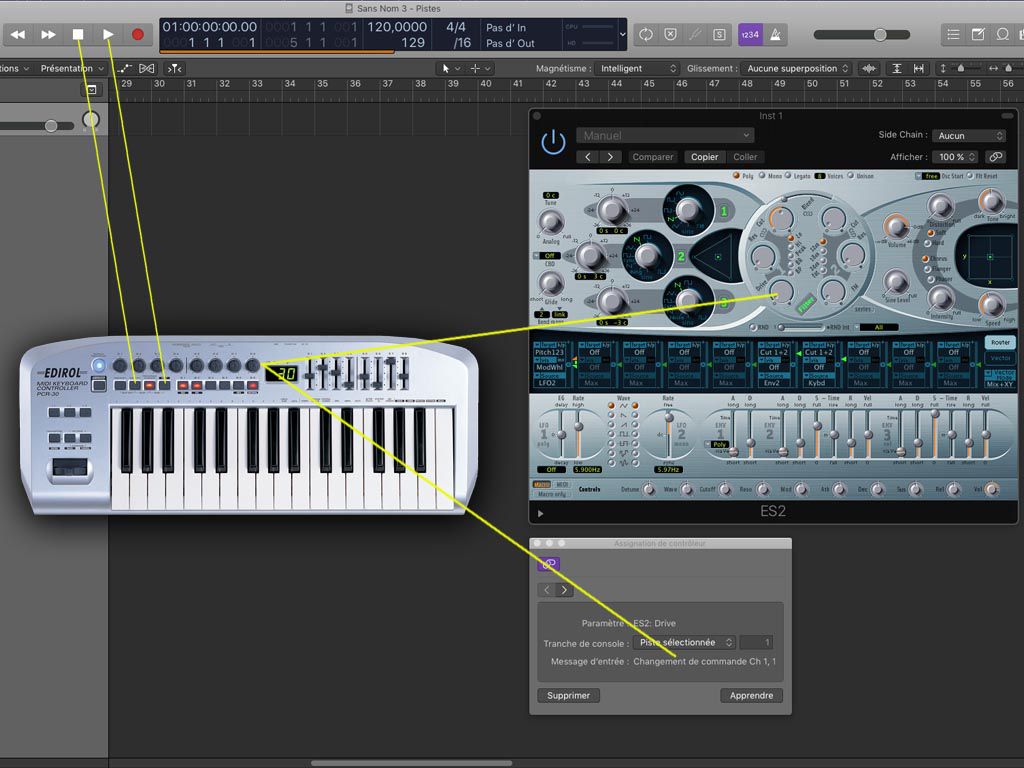Toggle Cycle mode icon in control bar
Viewport: 1024px width, 768px height.
click(x=646, y=35)
